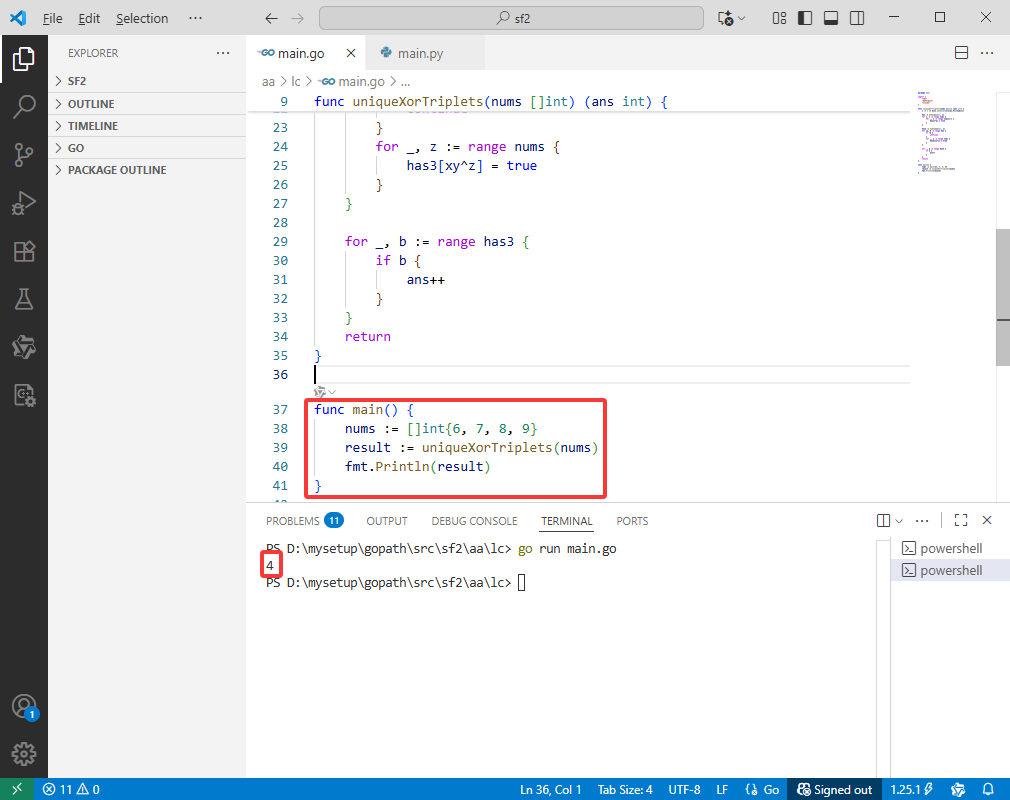Image resolution: width=1010 pixels, height=800 pixels.
Task: Close the main.go editor tab
Action: [351, 53]
